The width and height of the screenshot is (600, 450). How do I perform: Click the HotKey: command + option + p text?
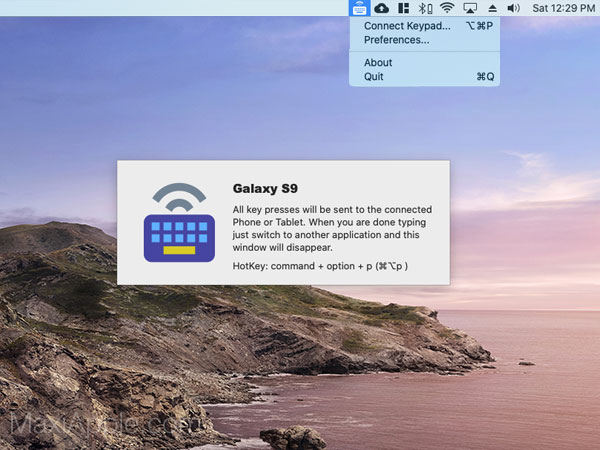tap(320, 266)
